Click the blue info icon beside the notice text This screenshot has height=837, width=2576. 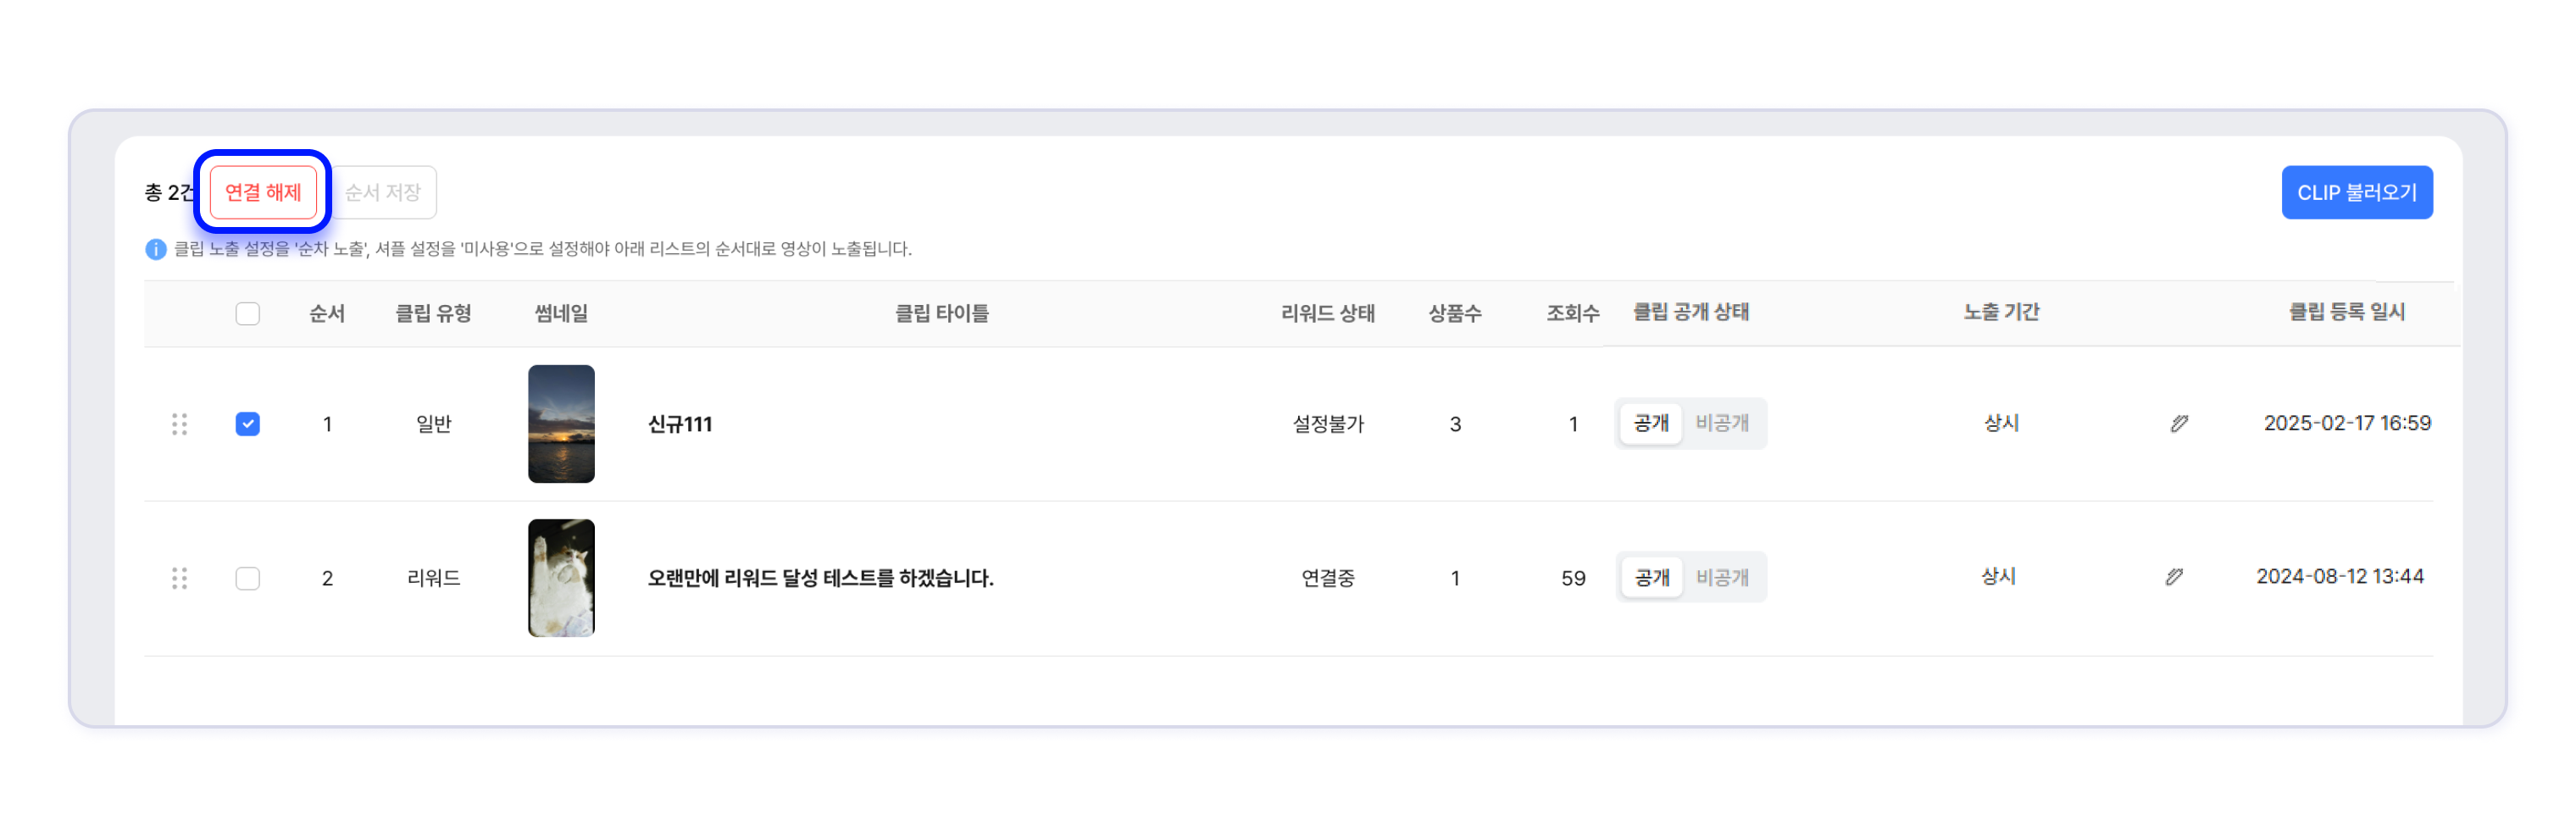click(155, 249)
